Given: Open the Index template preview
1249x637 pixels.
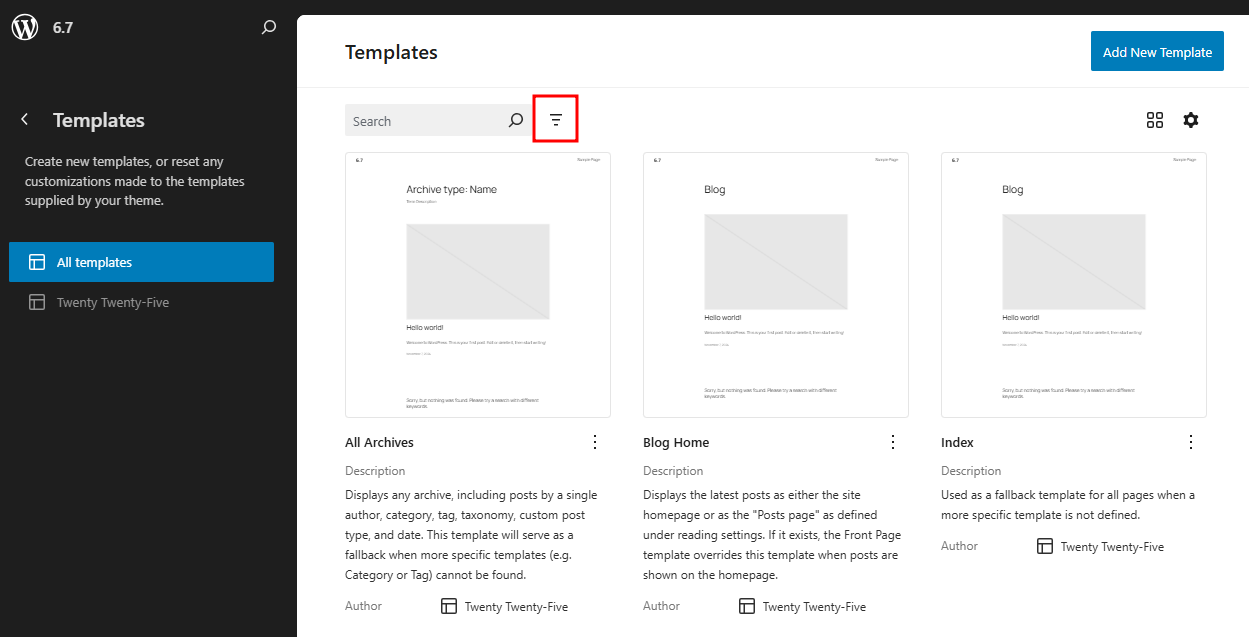Looking at the screenshot, I should click(1073, 284).
